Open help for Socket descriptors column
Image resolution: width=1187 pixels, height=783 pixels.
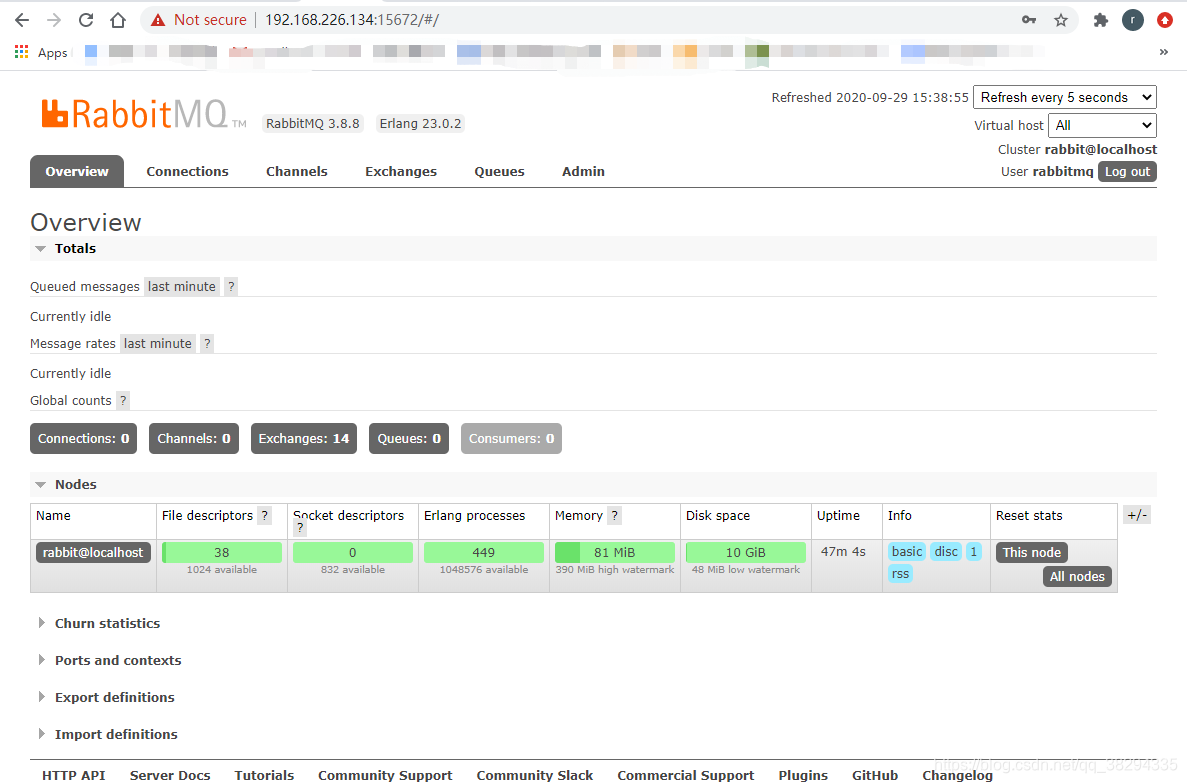tap(300, 528)
